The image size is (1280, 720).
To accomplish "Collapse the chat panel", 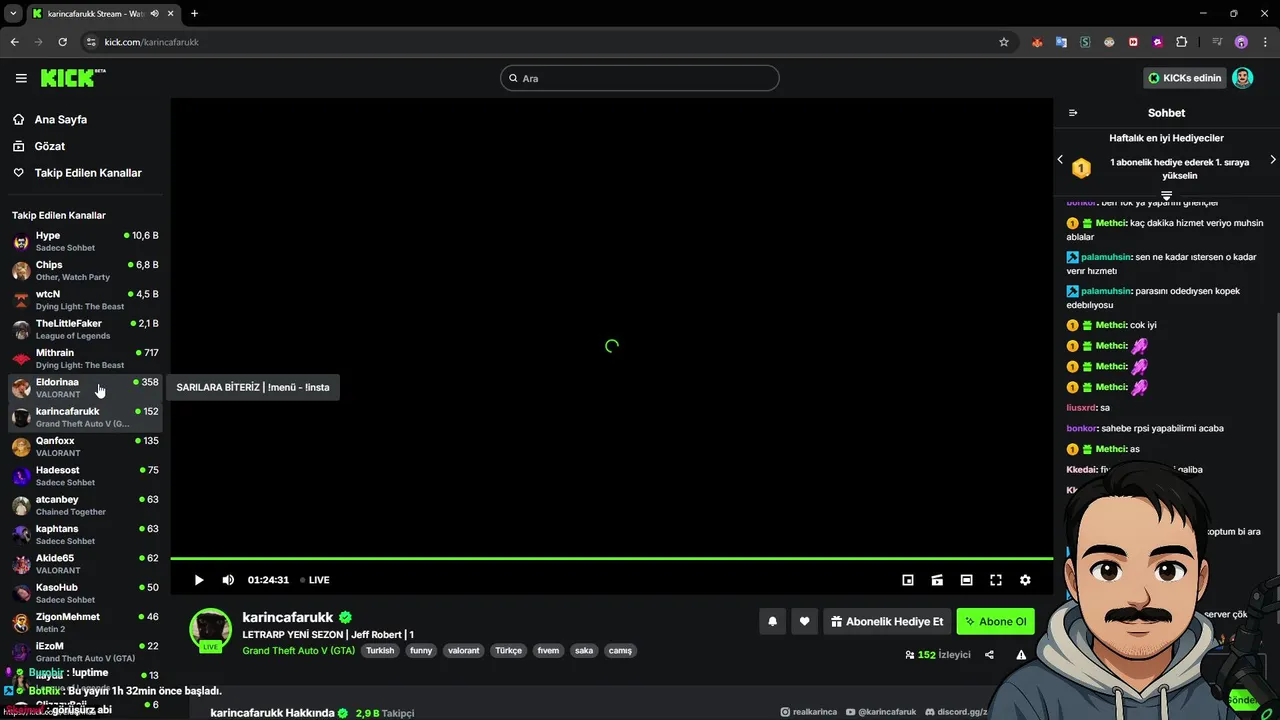I will [x=1073, y=113].
